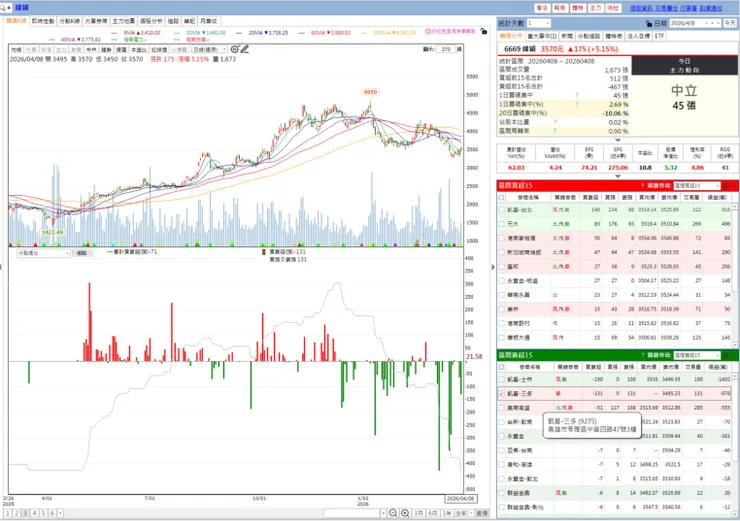Viewport: 740px width, 521px height.
Task: Tick the checkbox for 凱基-台北 row
Action: (x=501, y=210)
